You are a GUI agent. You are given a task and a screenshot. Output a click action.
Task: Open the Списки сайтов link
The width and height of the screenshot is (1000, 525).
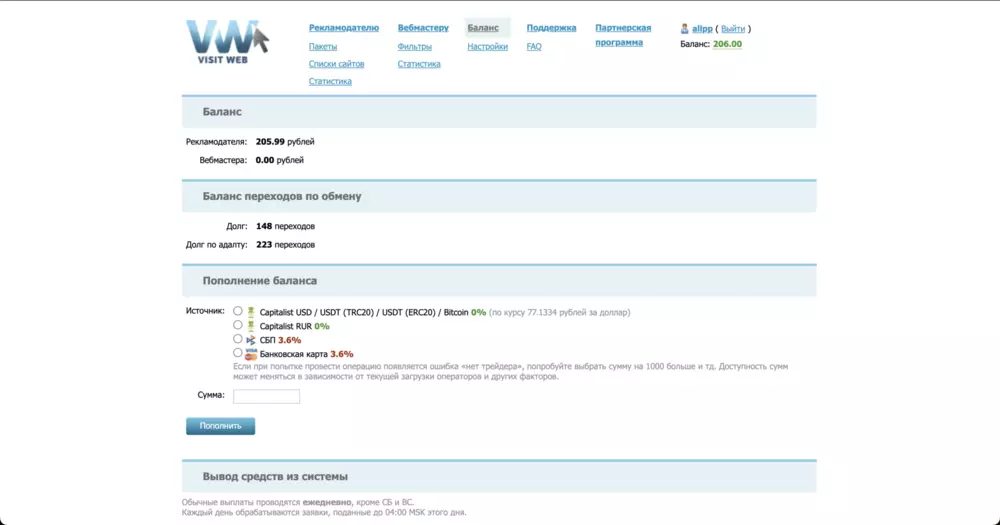[x=336, y=64]
